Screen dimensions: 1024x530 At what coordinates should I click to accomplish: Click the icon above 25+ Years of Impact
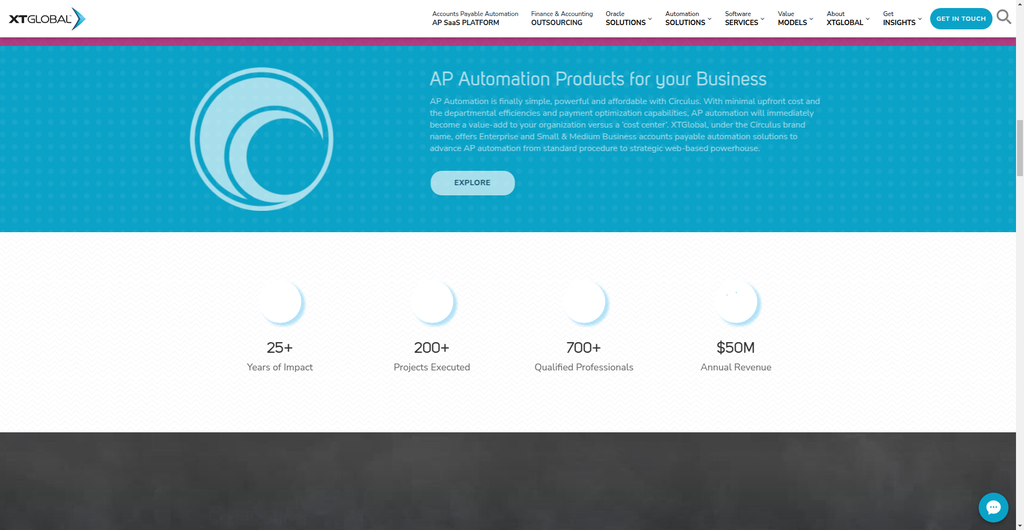coord(280,302)
